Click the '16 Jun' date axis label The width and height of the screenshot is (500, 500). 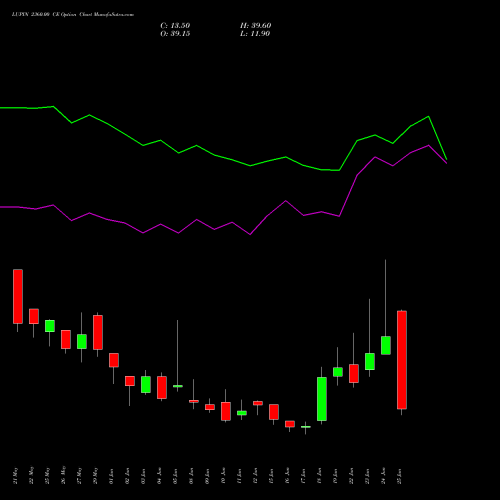[x=287, y=476]
